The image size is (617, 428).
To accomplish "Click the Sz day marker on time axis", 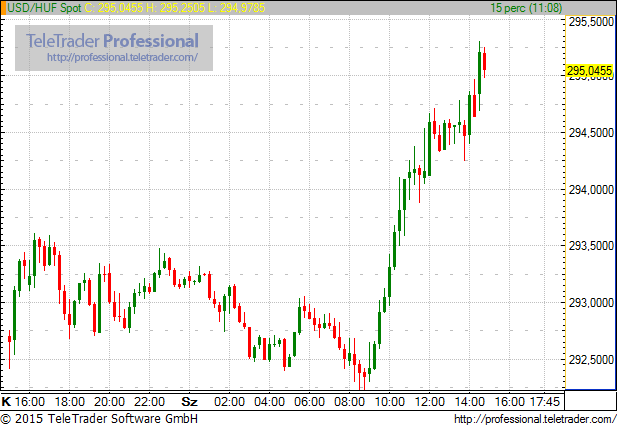I will click(x=189, y=402).
